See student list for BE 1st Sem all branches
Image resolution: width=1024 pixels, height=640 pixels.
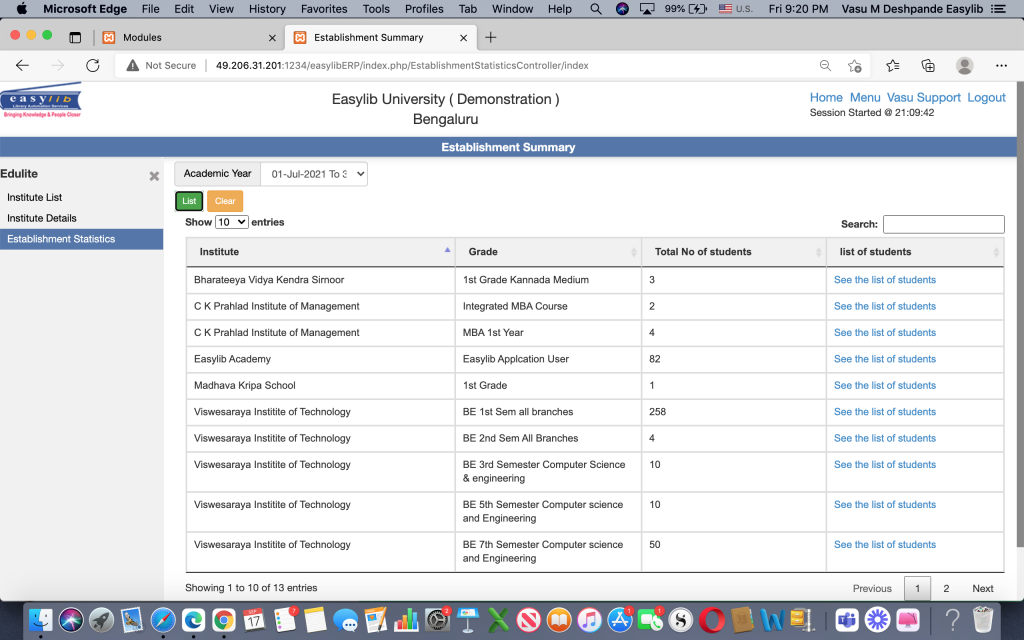[x=885, y=412]
